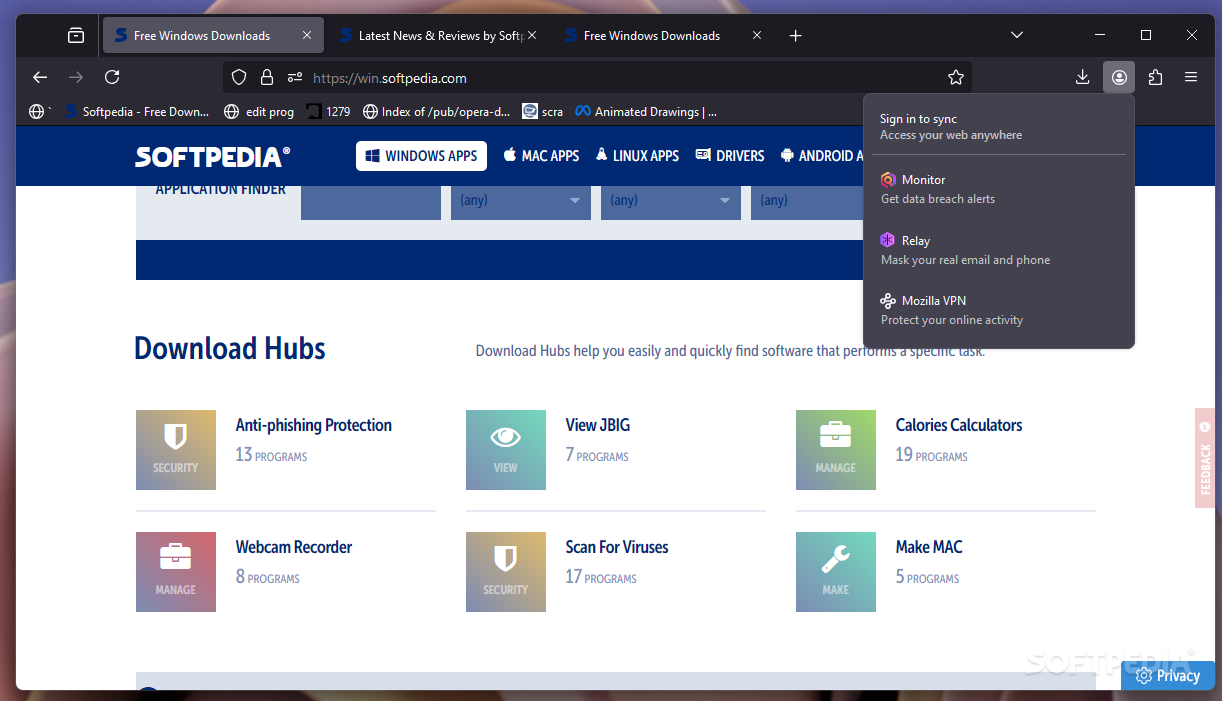
Task: Click Sign in to sync
Action: [x=999, y=127]
